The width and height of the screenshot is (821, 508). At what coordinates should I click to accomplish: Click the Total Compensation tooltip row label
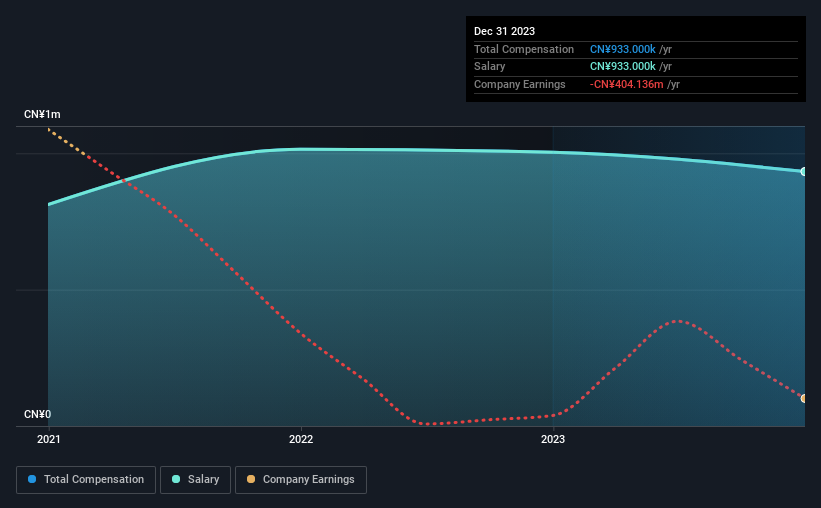click(x=524, y=49)
